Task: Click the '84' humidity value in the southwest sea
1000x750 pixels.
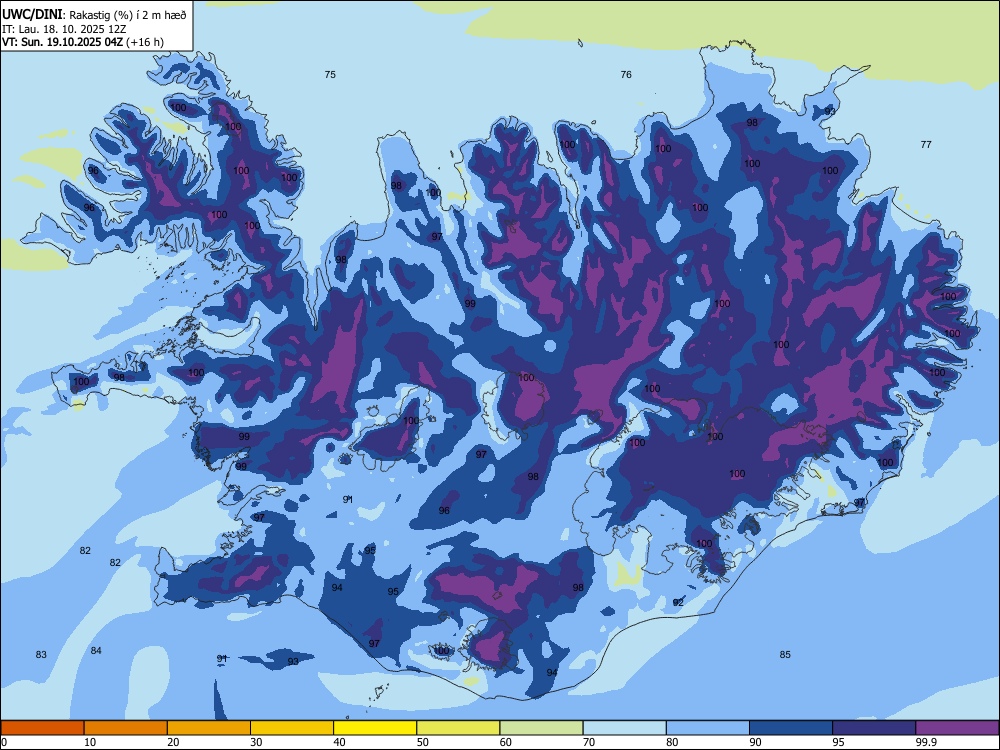Action: tap(96, 651)
